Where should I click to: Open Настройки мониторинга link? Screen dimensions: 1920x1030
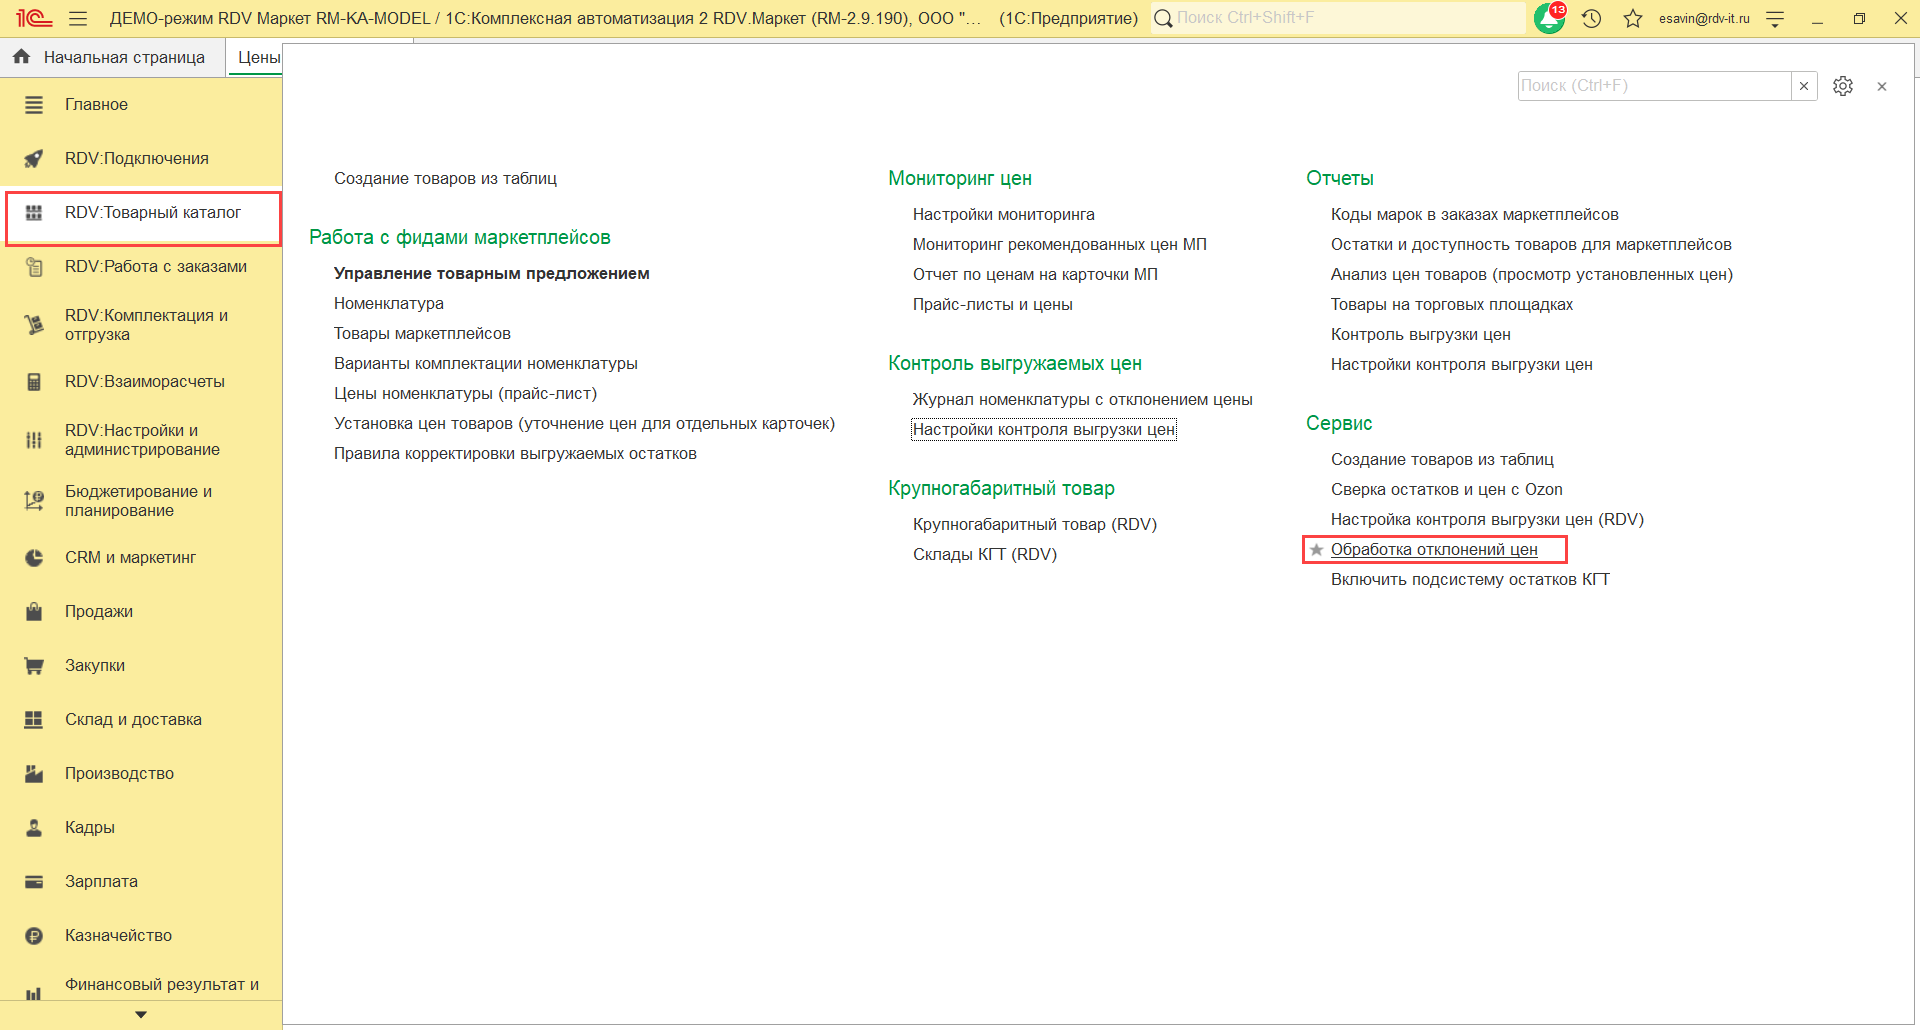(x=1004, y=215)
